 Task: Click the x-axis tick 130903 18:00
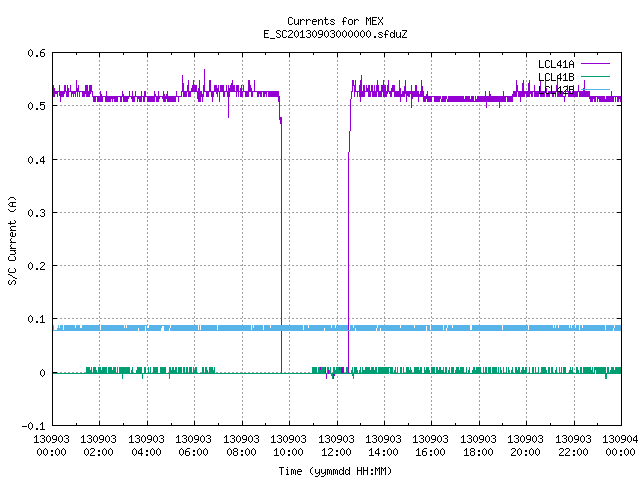(x=478, y=446)
